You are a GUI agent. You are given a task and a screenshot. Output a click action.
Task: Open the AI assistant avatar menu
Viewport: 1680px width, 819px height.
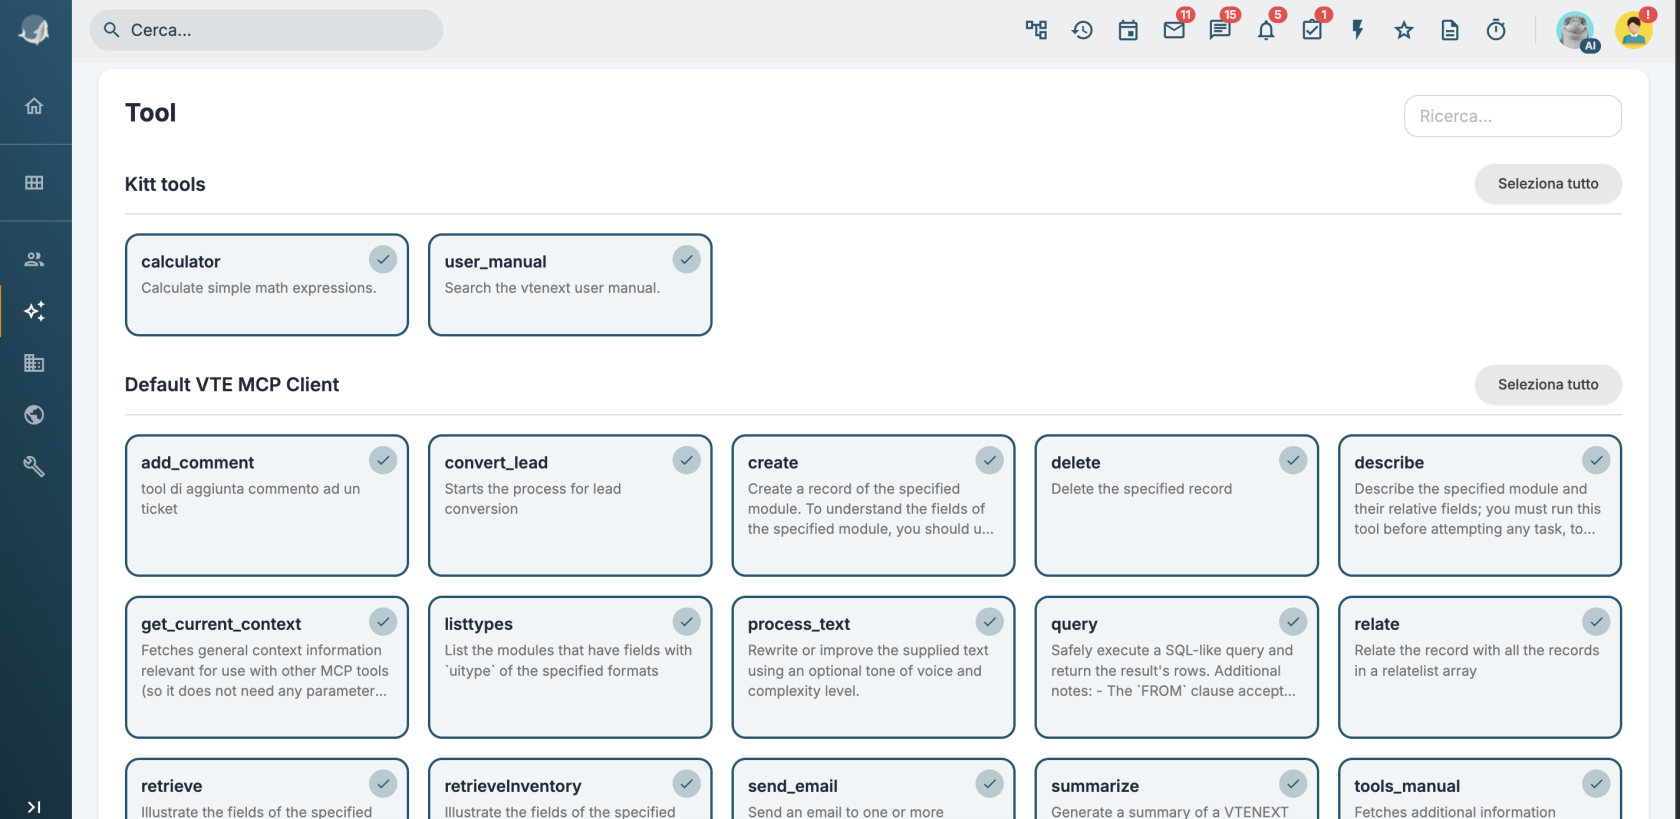(1576, 30)
